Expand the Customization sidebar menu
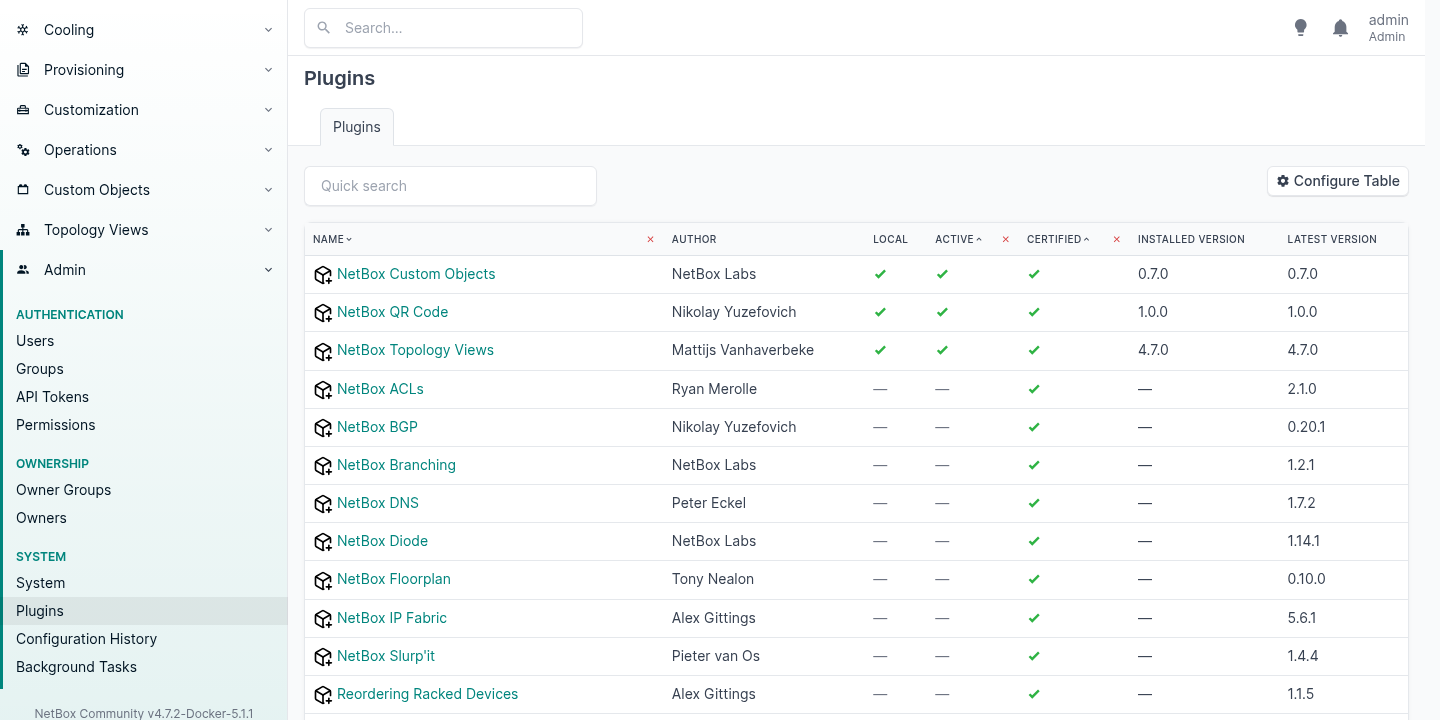1440x720 pixels. [144, 110]
